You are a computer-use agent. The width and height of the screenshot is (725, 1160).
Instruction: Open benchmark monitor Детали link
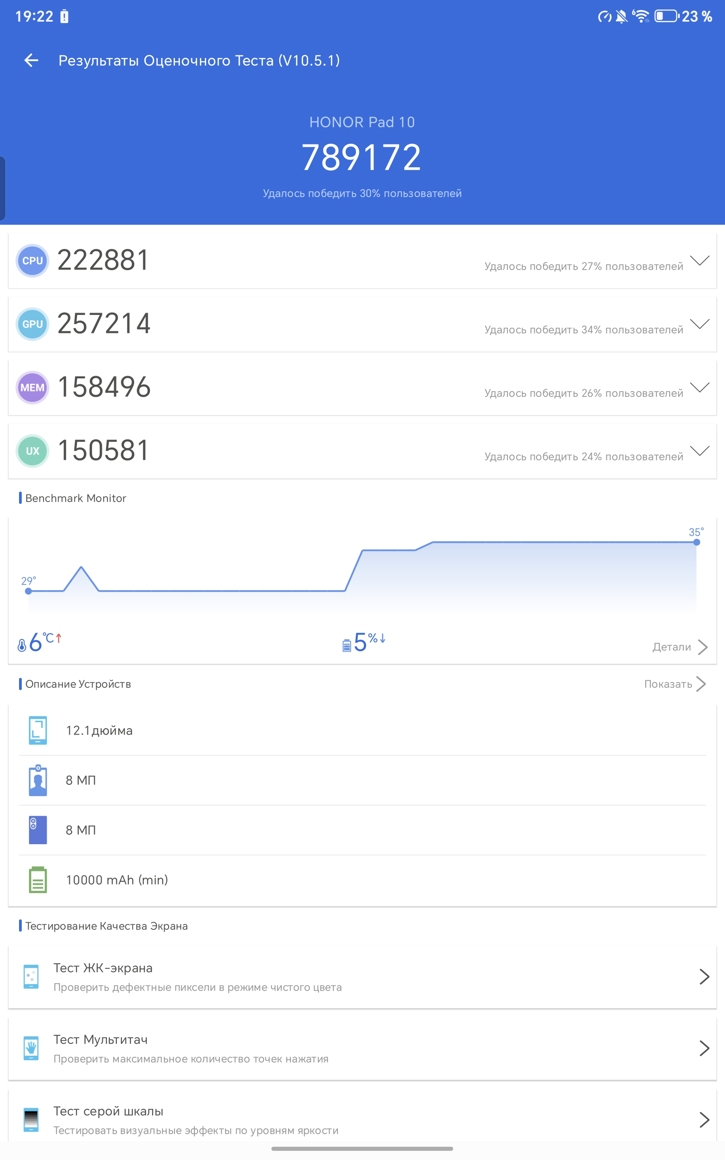(x=680, y=647)
